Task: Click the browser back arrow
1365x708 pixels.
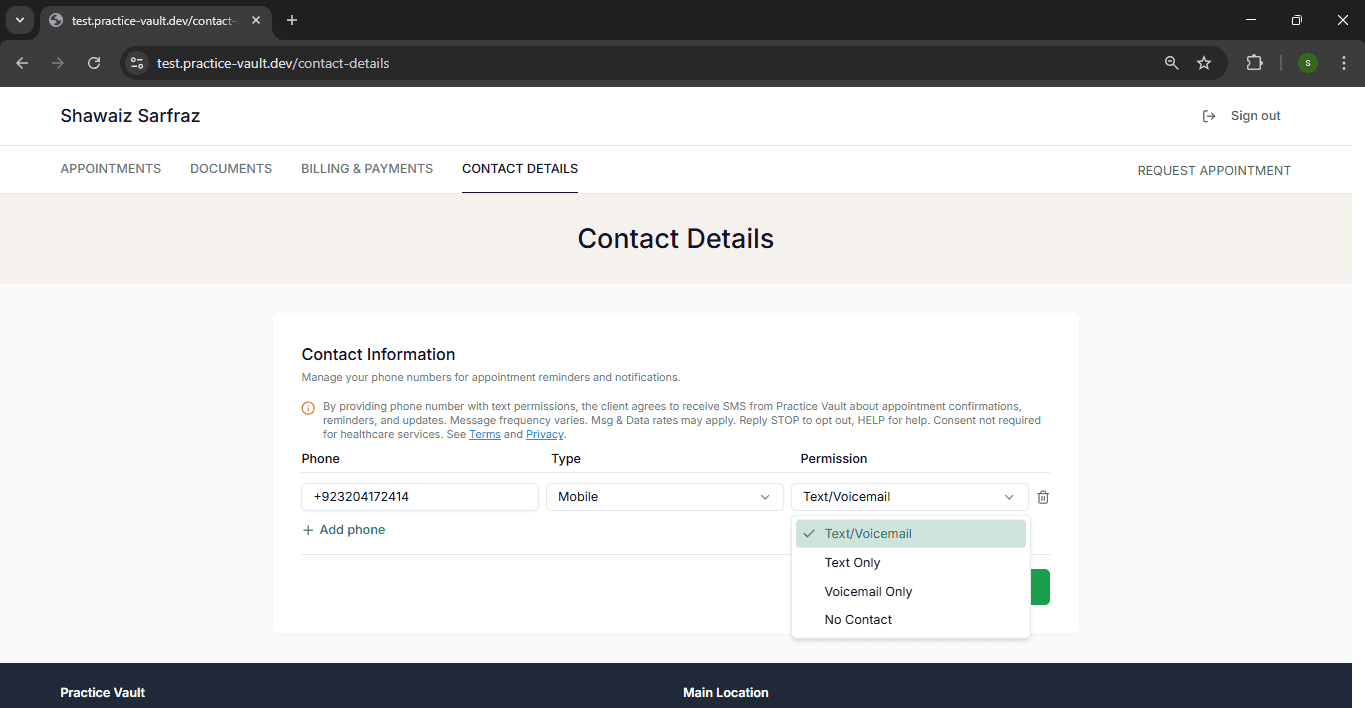Action: point(21,62)
